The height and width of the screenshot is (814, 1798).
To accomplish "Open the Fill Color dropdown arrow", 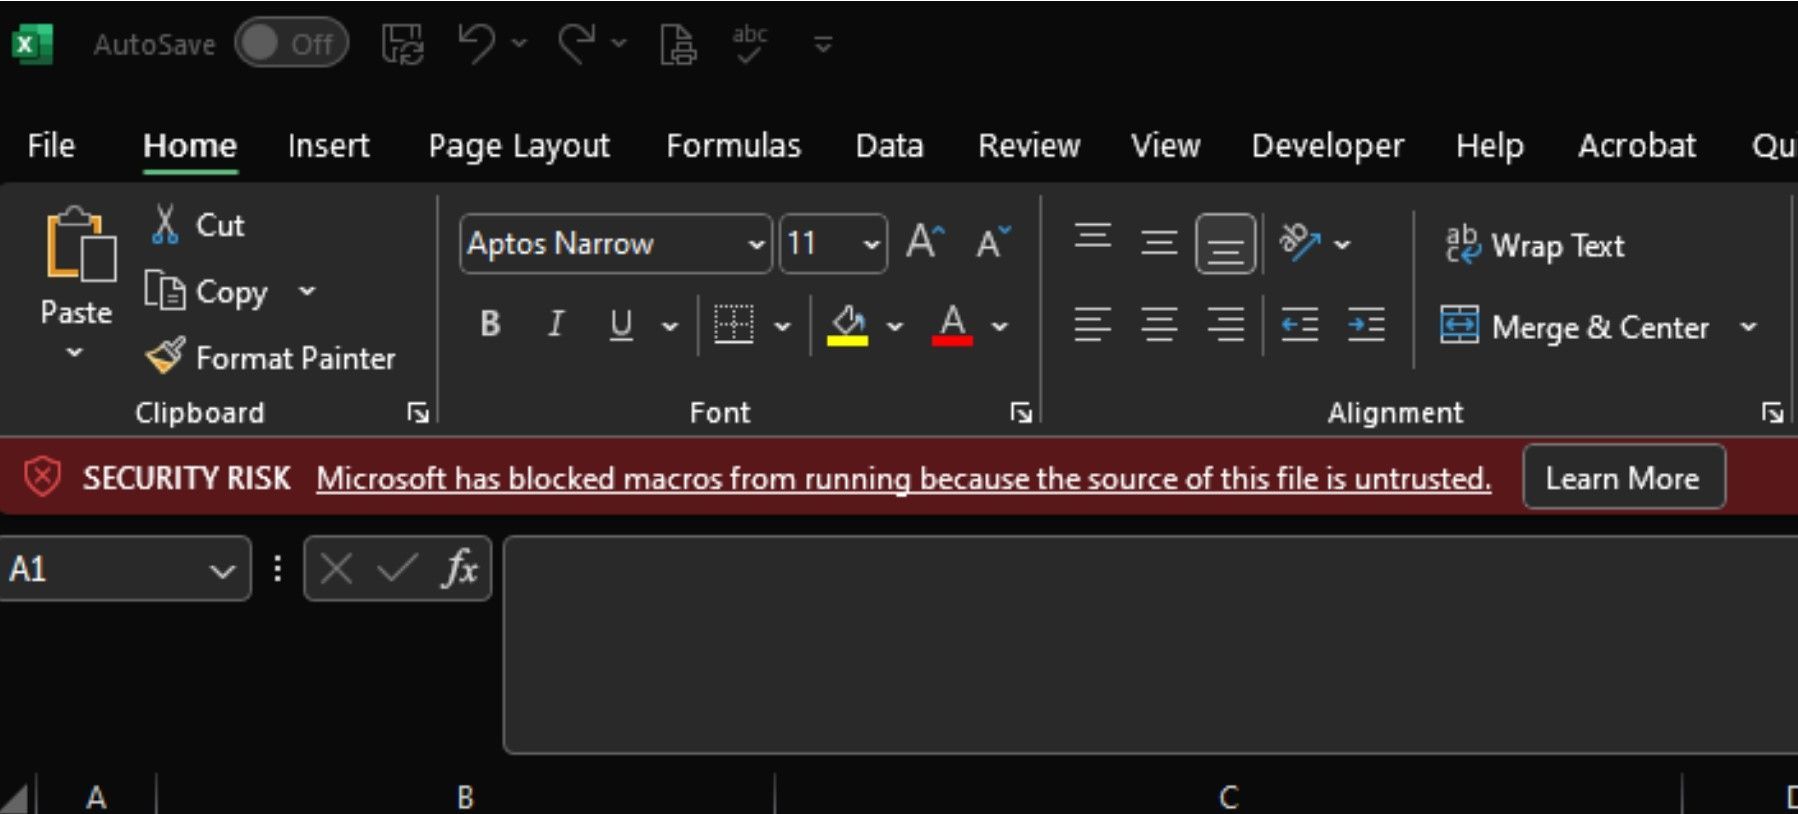I will click(x=895, y=326).
